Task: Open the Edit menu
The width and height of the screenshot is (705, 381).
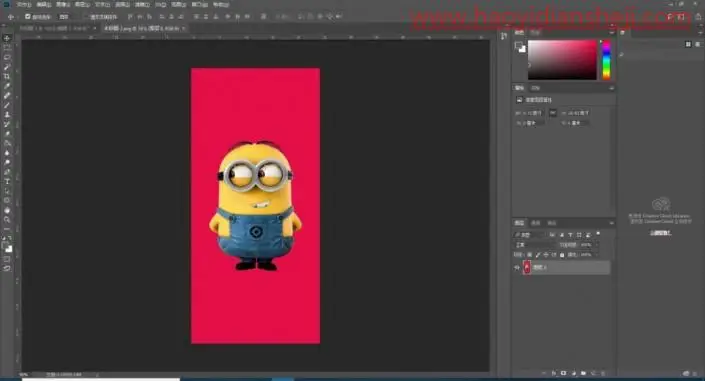Action: [x=44, y=4]
